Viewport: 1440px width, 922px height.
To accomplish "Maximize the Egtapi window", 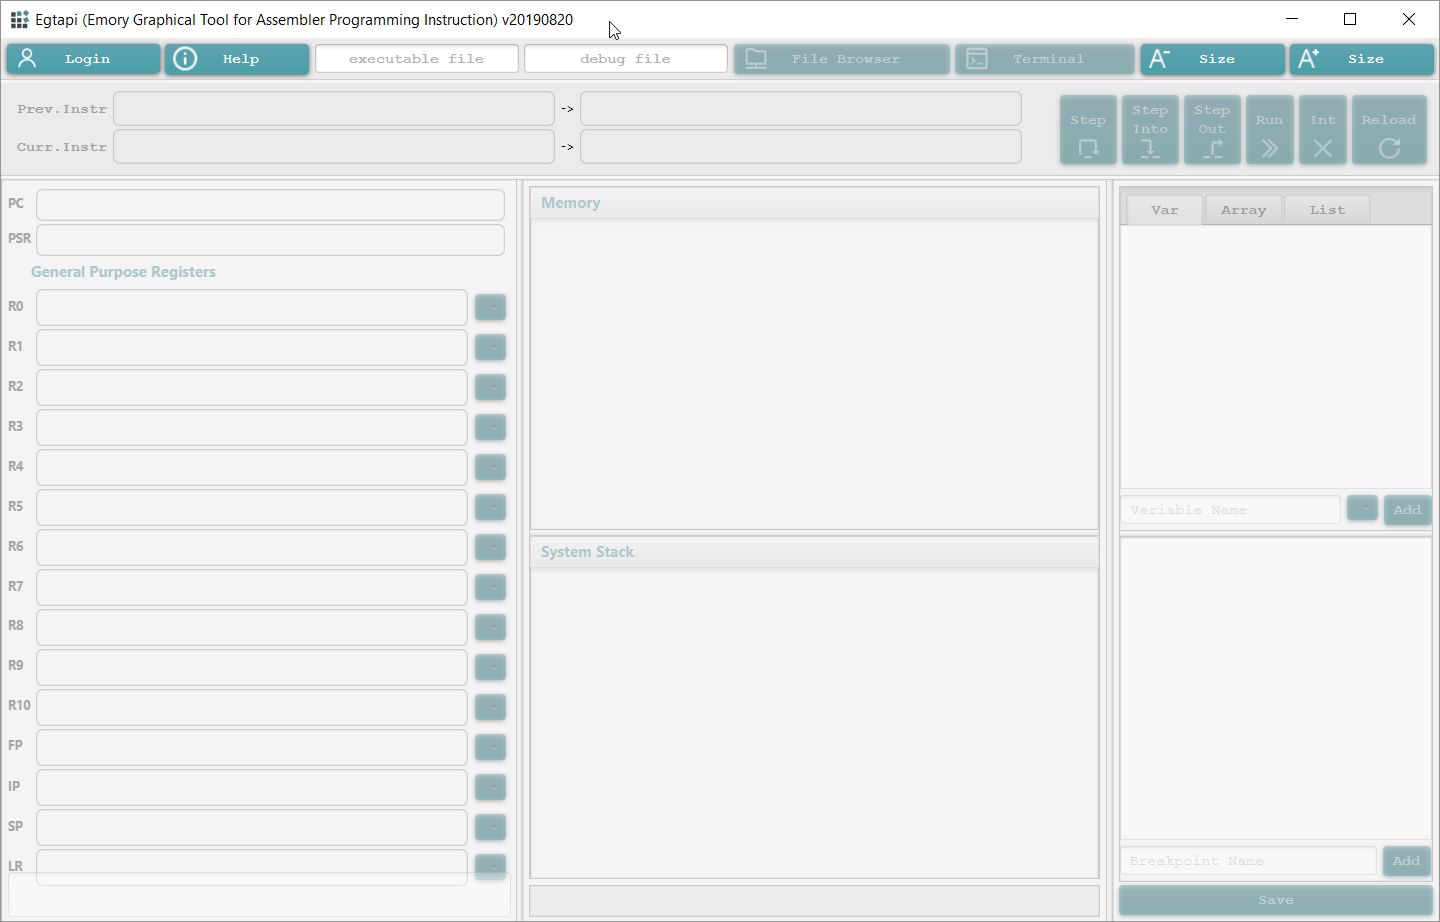I will point(1350,19).
